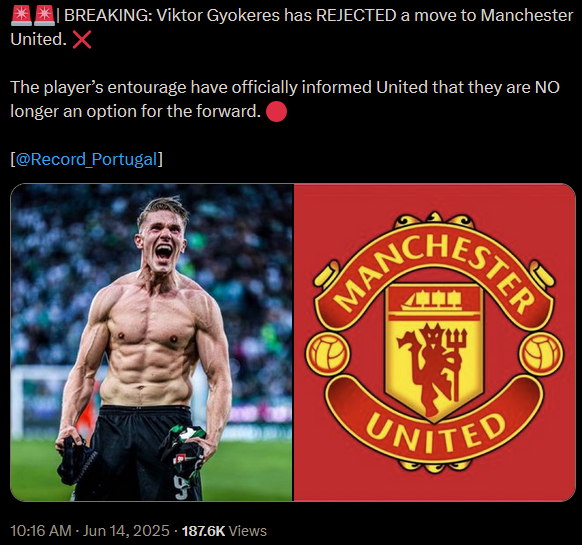
Task: Click the red cross mark emoji
Action: [82, 40]
